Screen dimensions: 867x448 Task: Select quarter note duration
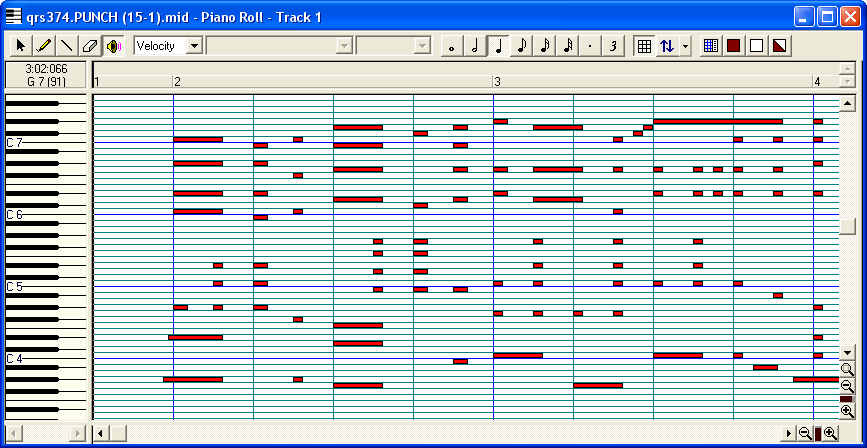pyautogui.click(x=498, y=46)
